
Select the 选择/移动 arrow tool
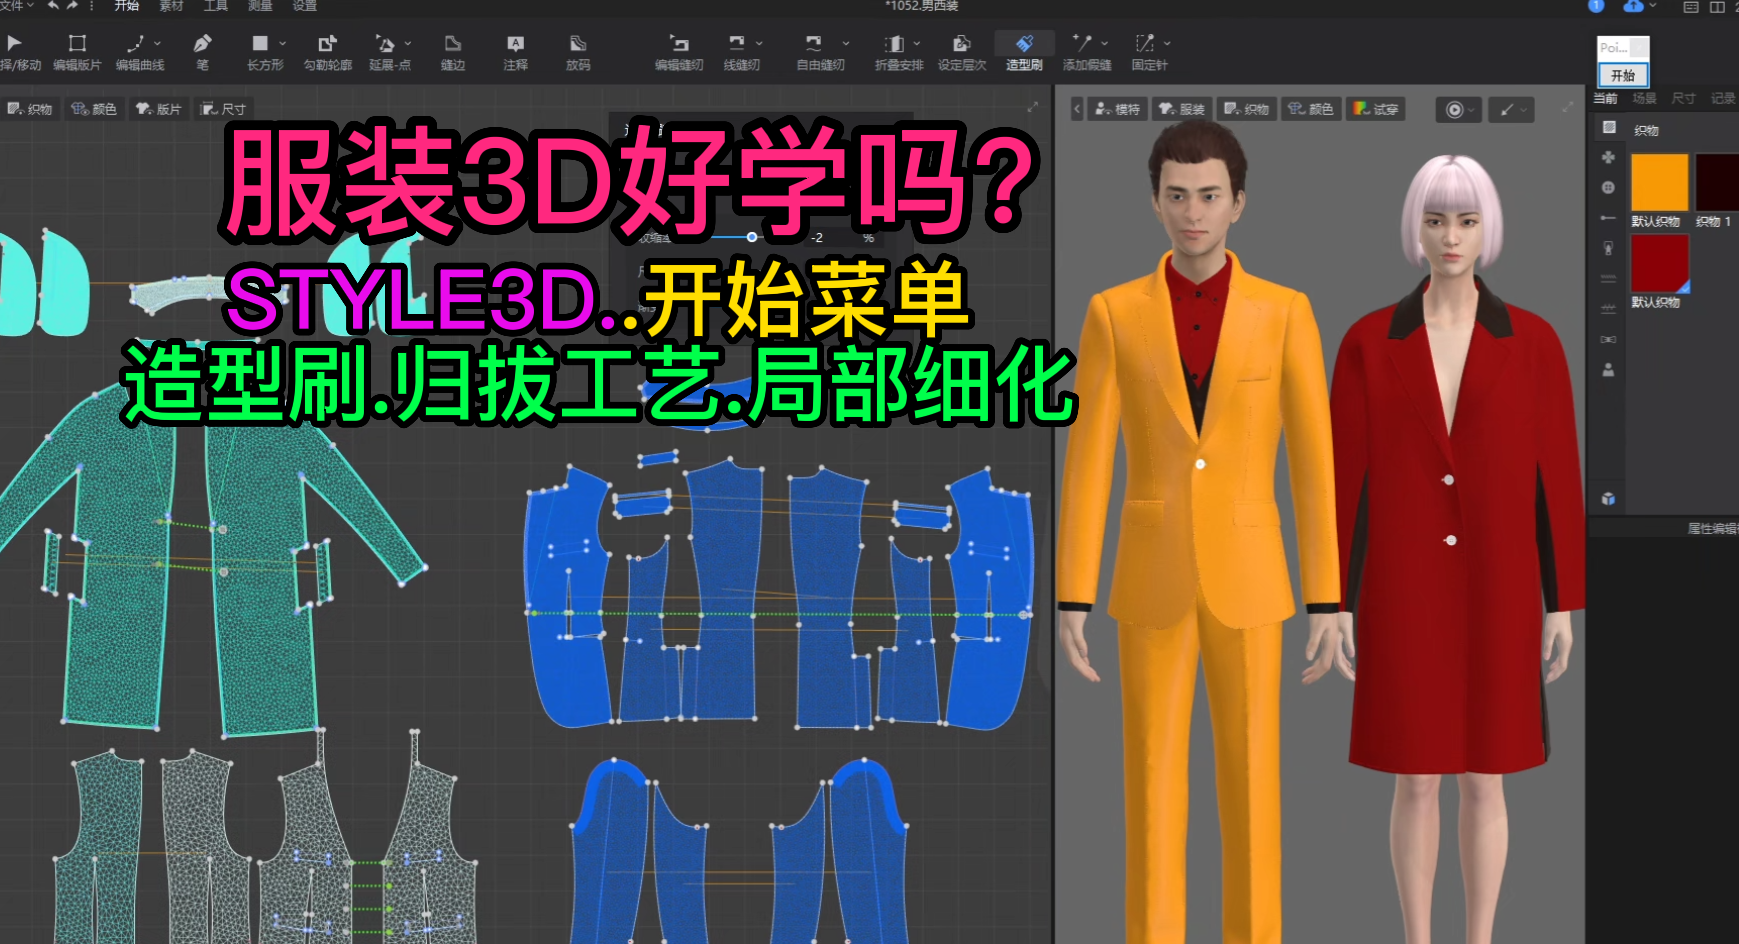click(x=18, y=52)
